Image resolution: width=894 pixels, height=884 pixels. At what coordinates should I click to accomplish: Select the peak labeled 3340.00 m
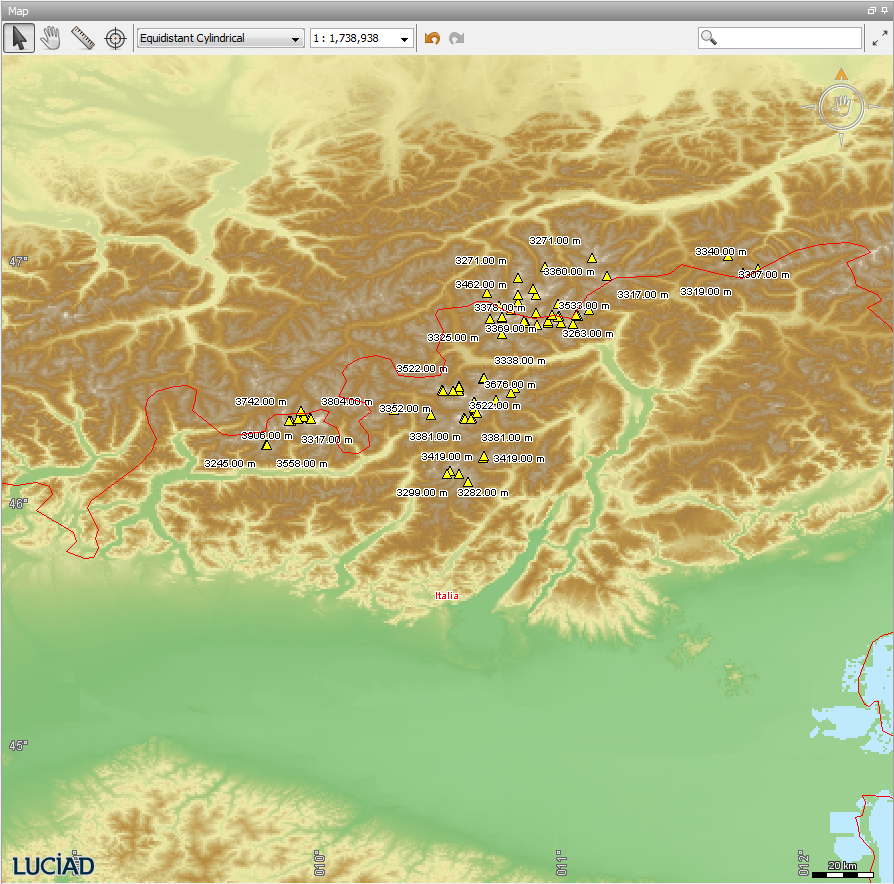(728, 257)
